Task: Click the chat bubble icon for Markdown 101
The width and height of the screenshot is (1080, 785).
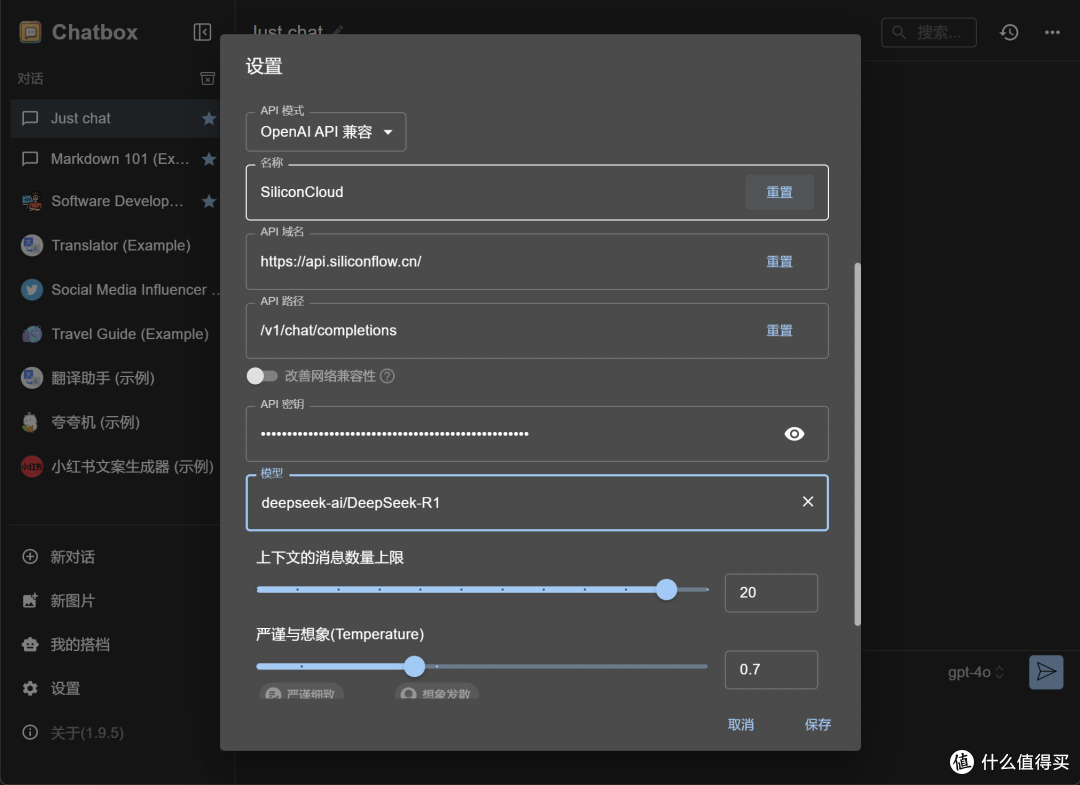Action: pos(30,159)
